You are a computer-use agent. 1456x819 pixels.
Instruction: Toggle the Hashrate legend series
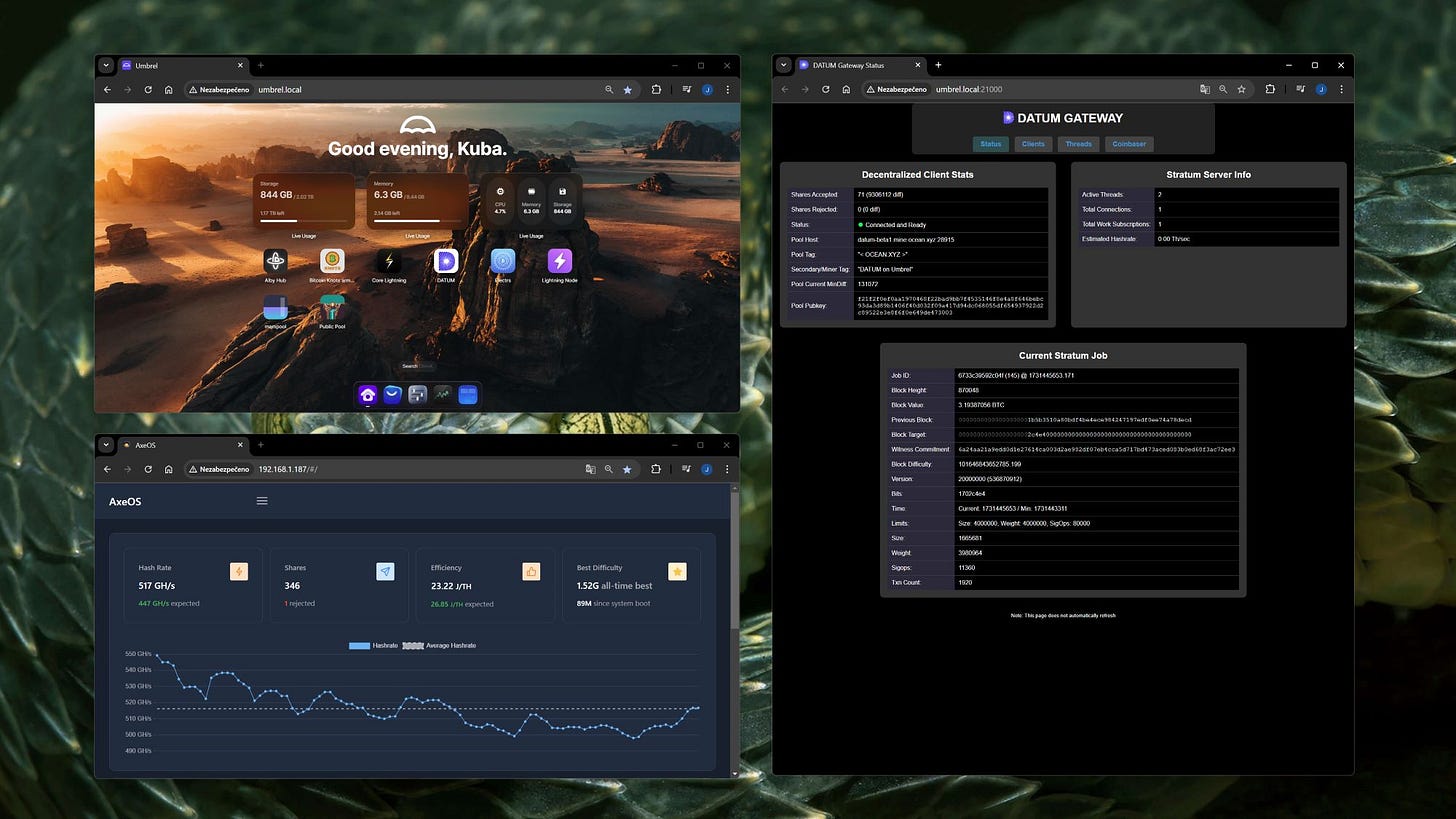[x=373, y=645]
